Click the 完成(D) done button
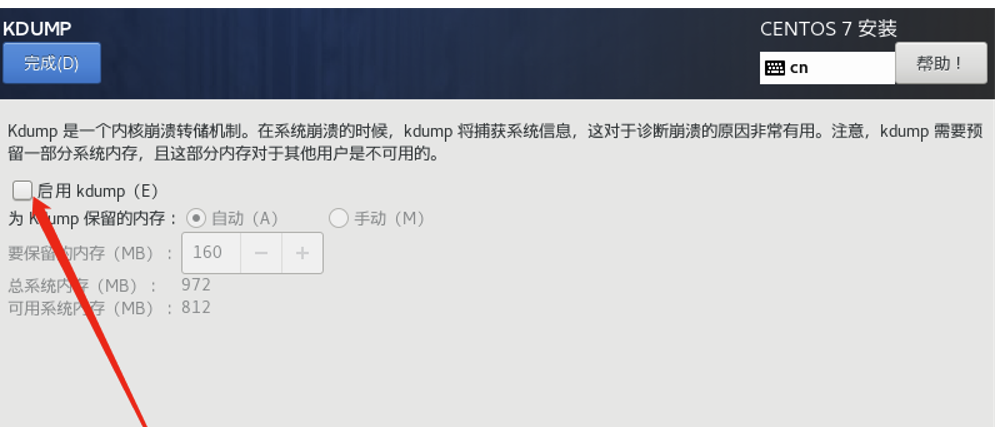This screenshot has height=427, width=1003. 51,63
